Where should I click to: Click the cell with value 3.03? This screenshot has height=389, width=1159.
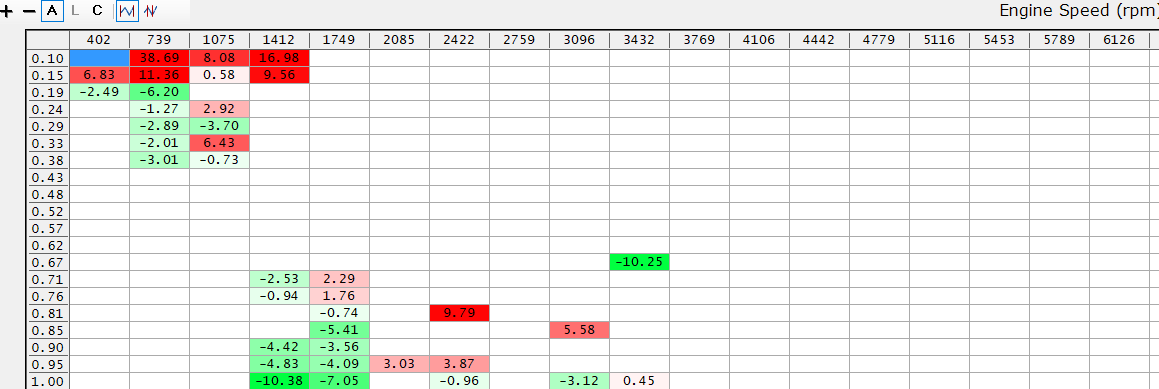(x=399, y=365)
